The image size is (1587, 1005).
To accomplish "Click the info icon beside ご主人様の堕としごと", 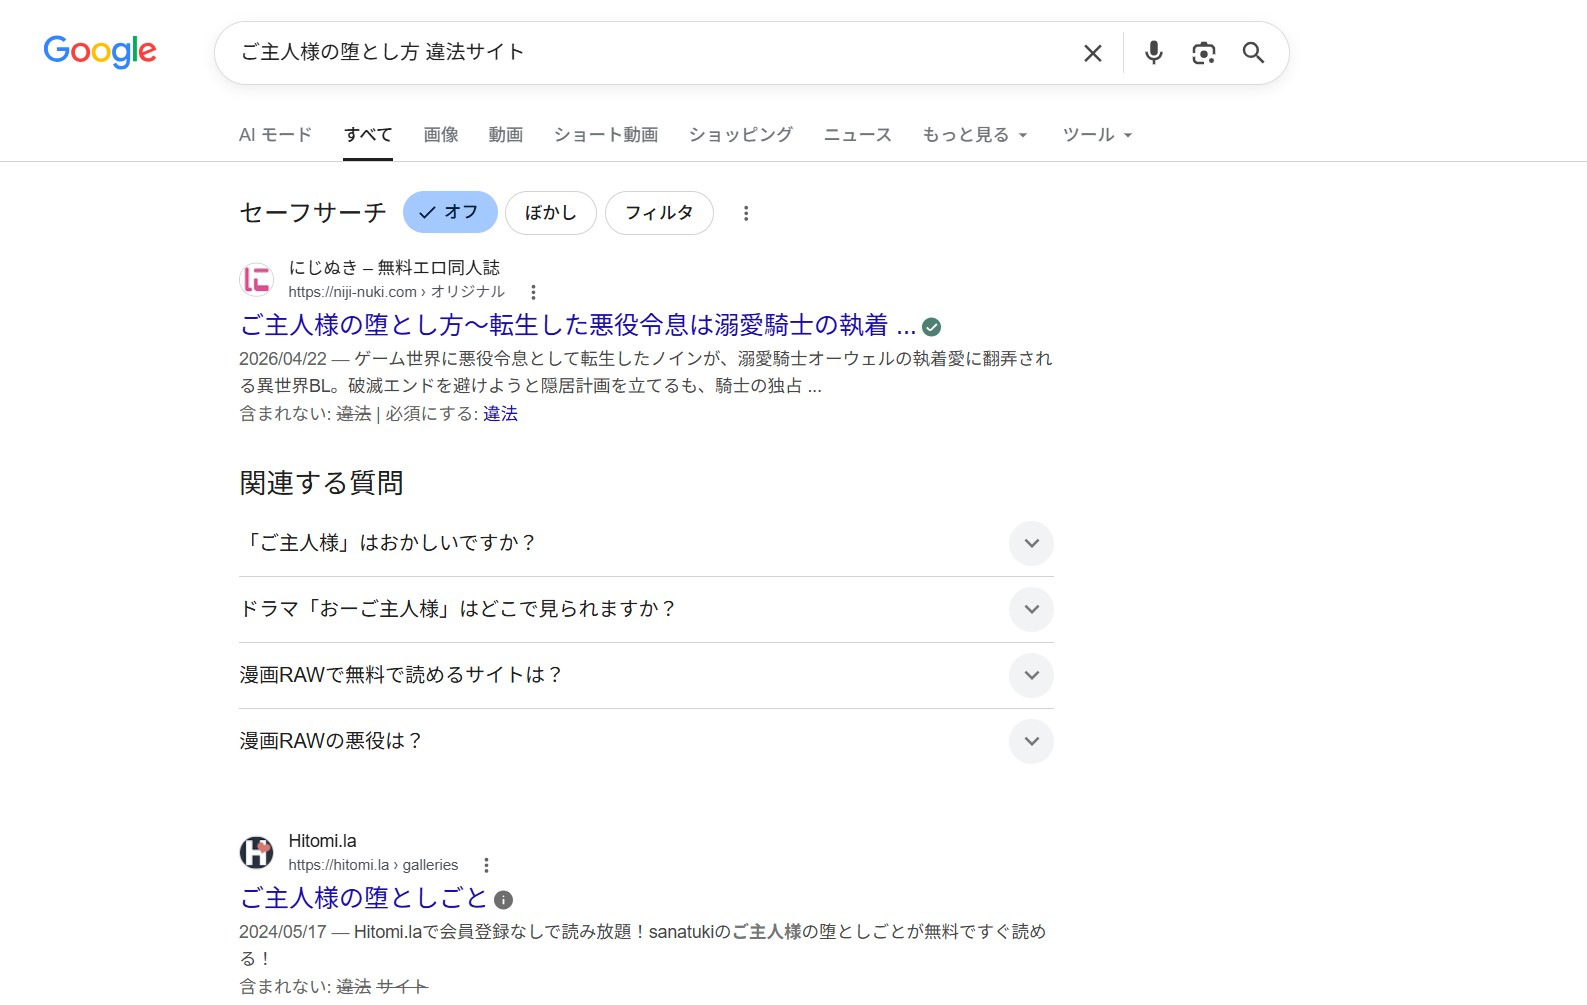I will click(x=504, y=900).
